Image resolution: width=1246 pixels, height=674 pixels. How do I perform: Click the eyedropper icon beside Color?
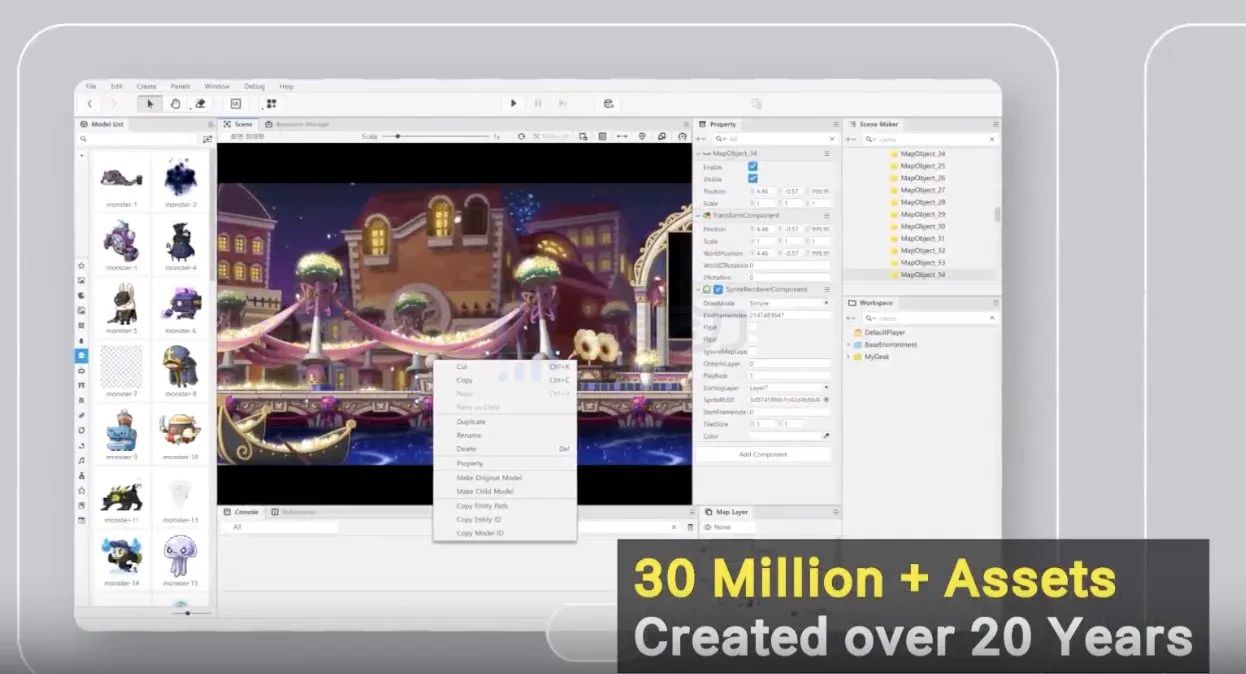click(x=826, y=436)
